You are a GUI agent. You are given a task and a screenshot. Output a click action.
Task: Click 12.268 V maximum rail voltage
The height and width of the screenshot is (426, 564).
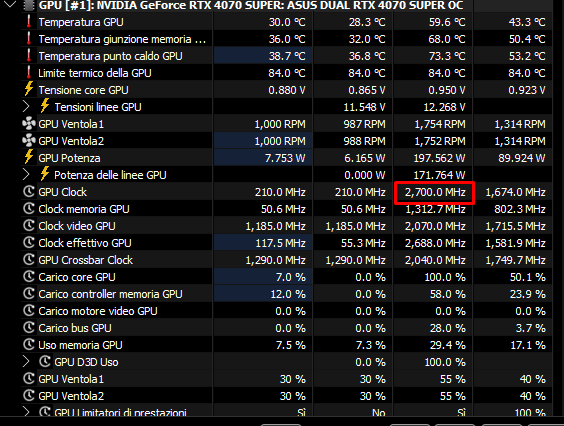[x=444, y=107]
